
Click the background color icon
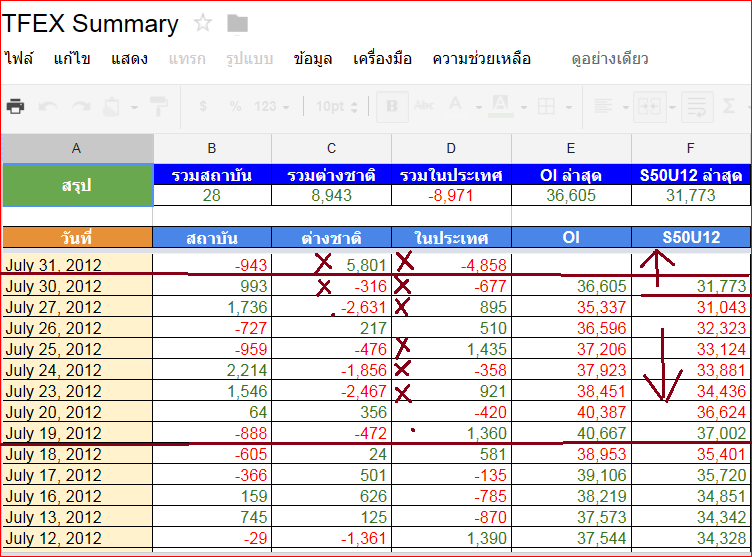pos(501,106)
